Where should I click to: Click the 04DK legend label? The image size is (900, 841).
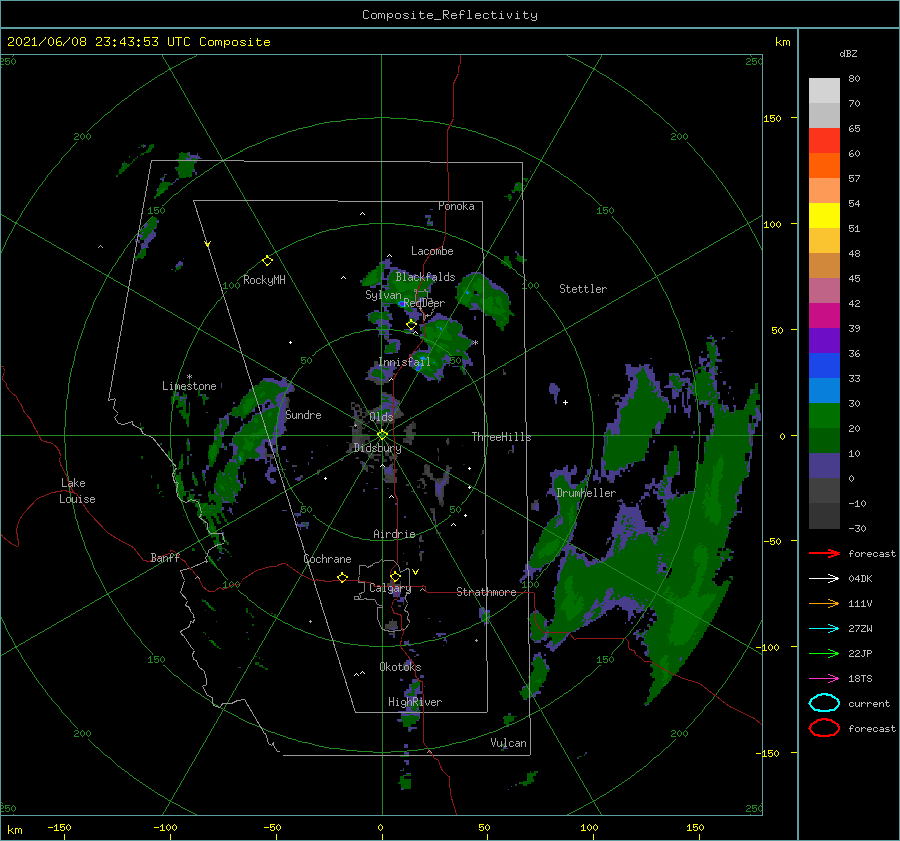point(860,579)
